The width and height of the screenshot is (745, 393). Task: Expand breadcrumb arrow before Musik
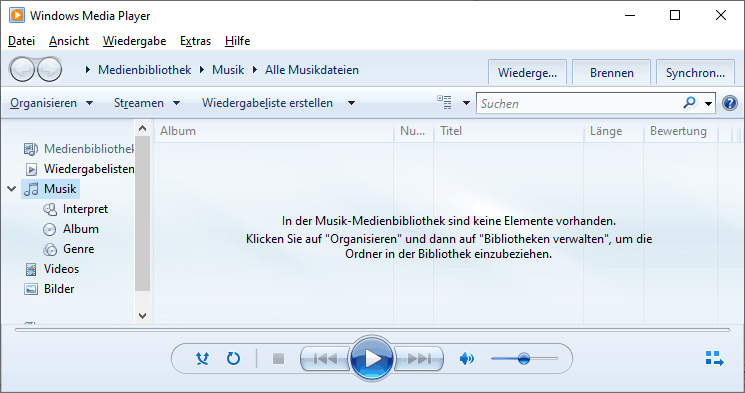[x=202, y=70]
